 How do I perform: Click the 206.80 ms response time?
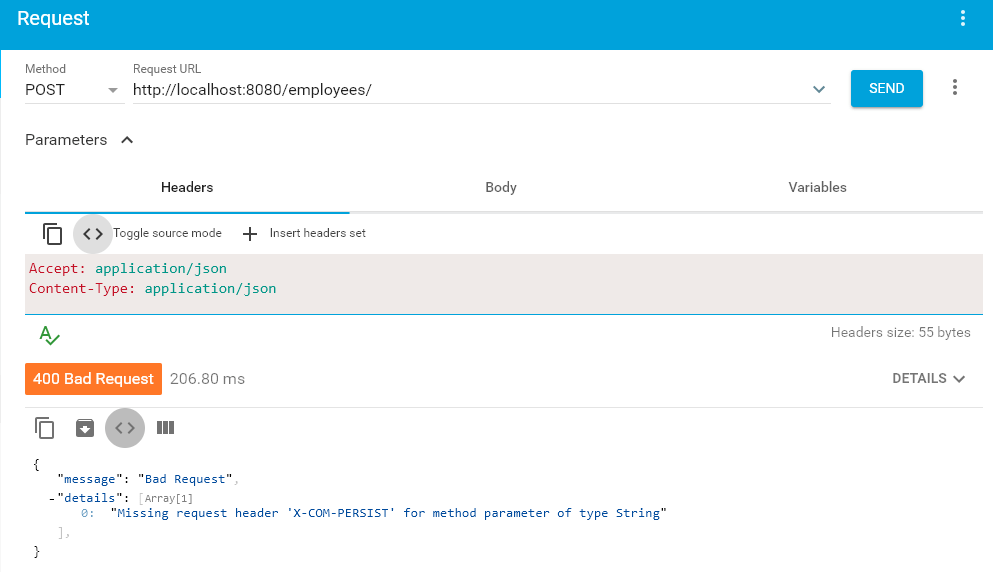tap(207, 379)
